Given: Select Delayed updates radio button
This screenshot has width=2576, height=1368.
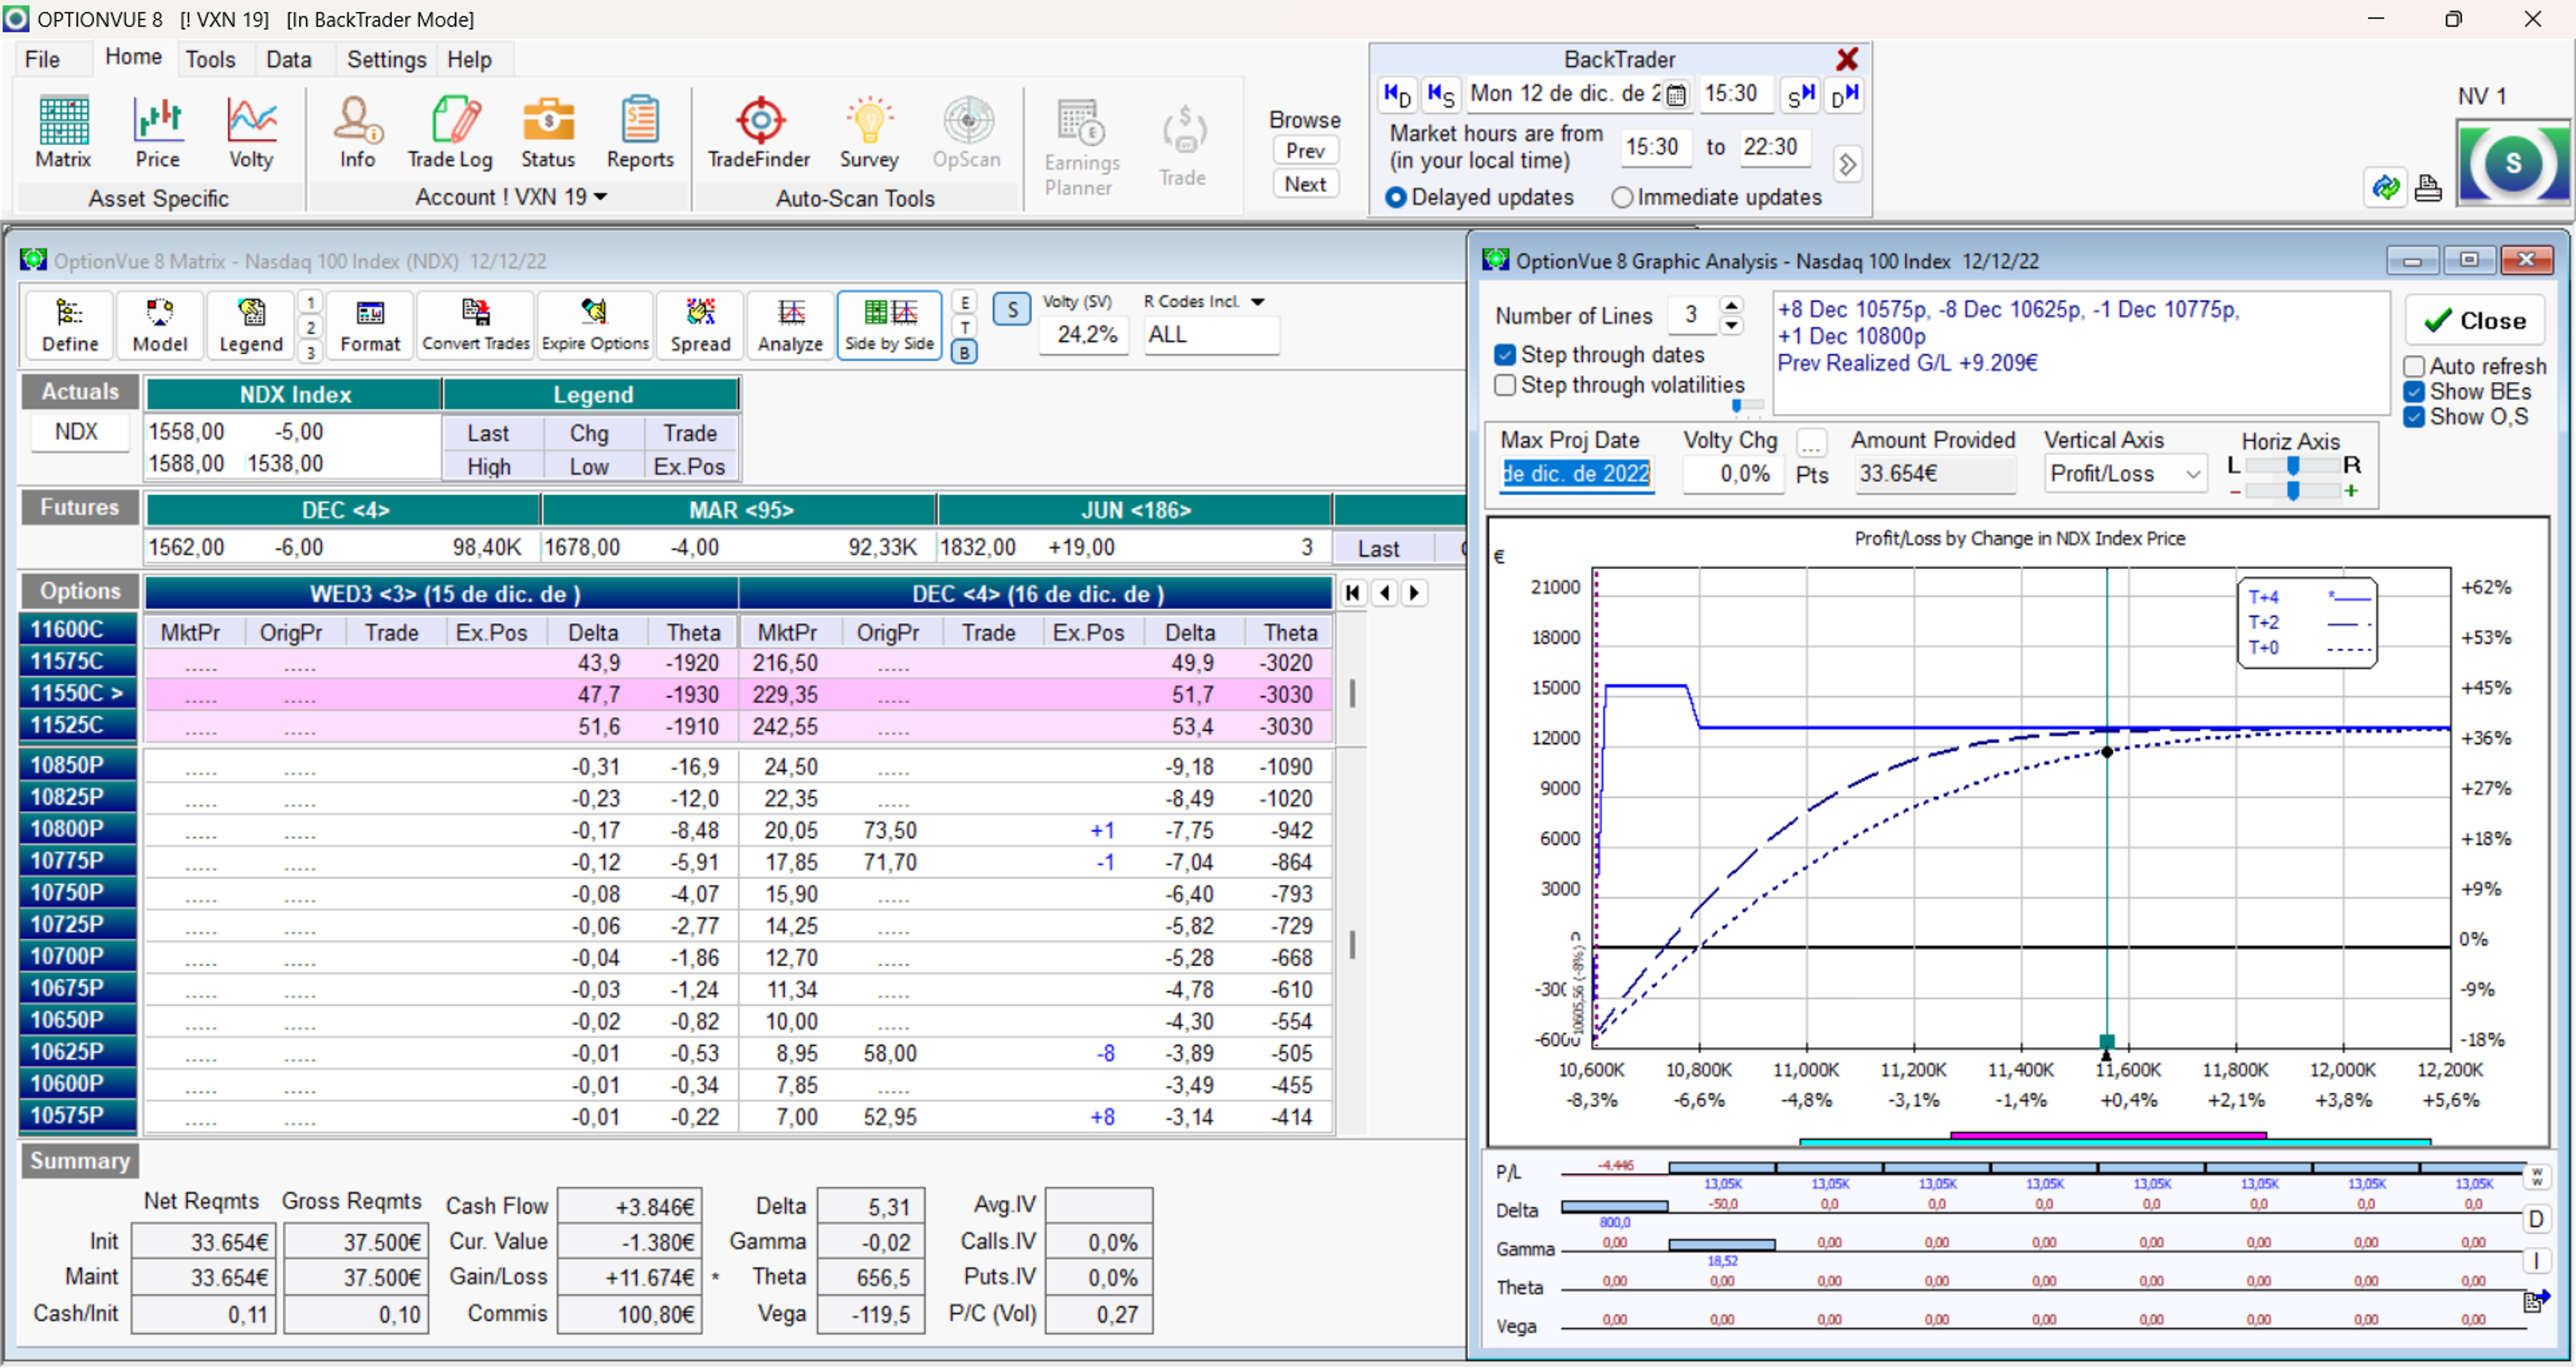Looking at the screenshot, I should [1396, 198].
